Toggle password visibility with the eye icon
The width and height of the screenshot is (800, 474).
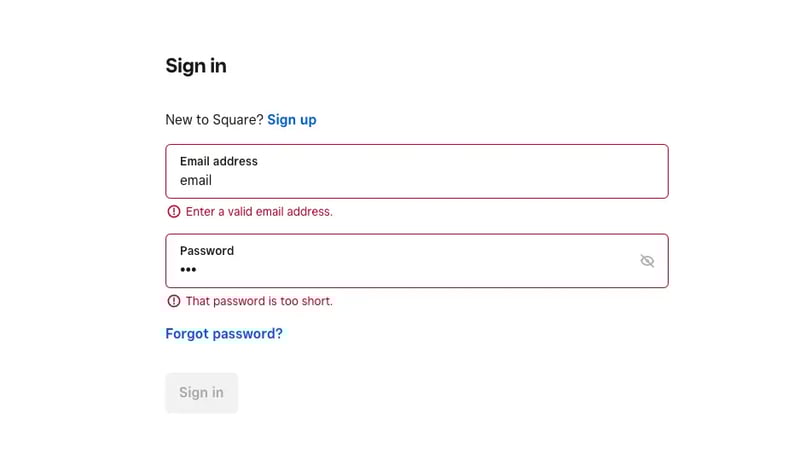point(647,261)
